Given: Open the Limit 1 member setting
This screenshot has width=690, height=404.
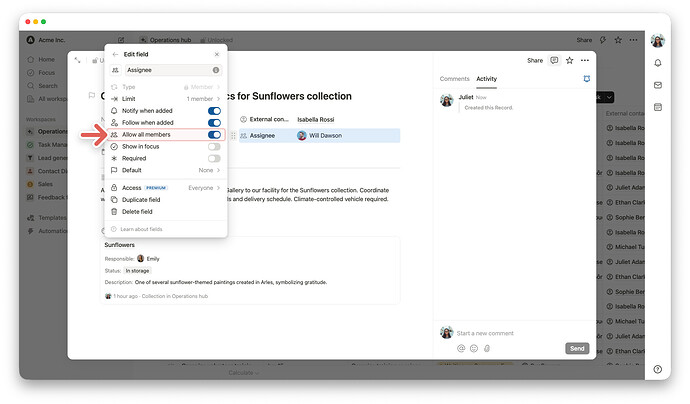Looking at the screenshot, I should click(166, 99).
